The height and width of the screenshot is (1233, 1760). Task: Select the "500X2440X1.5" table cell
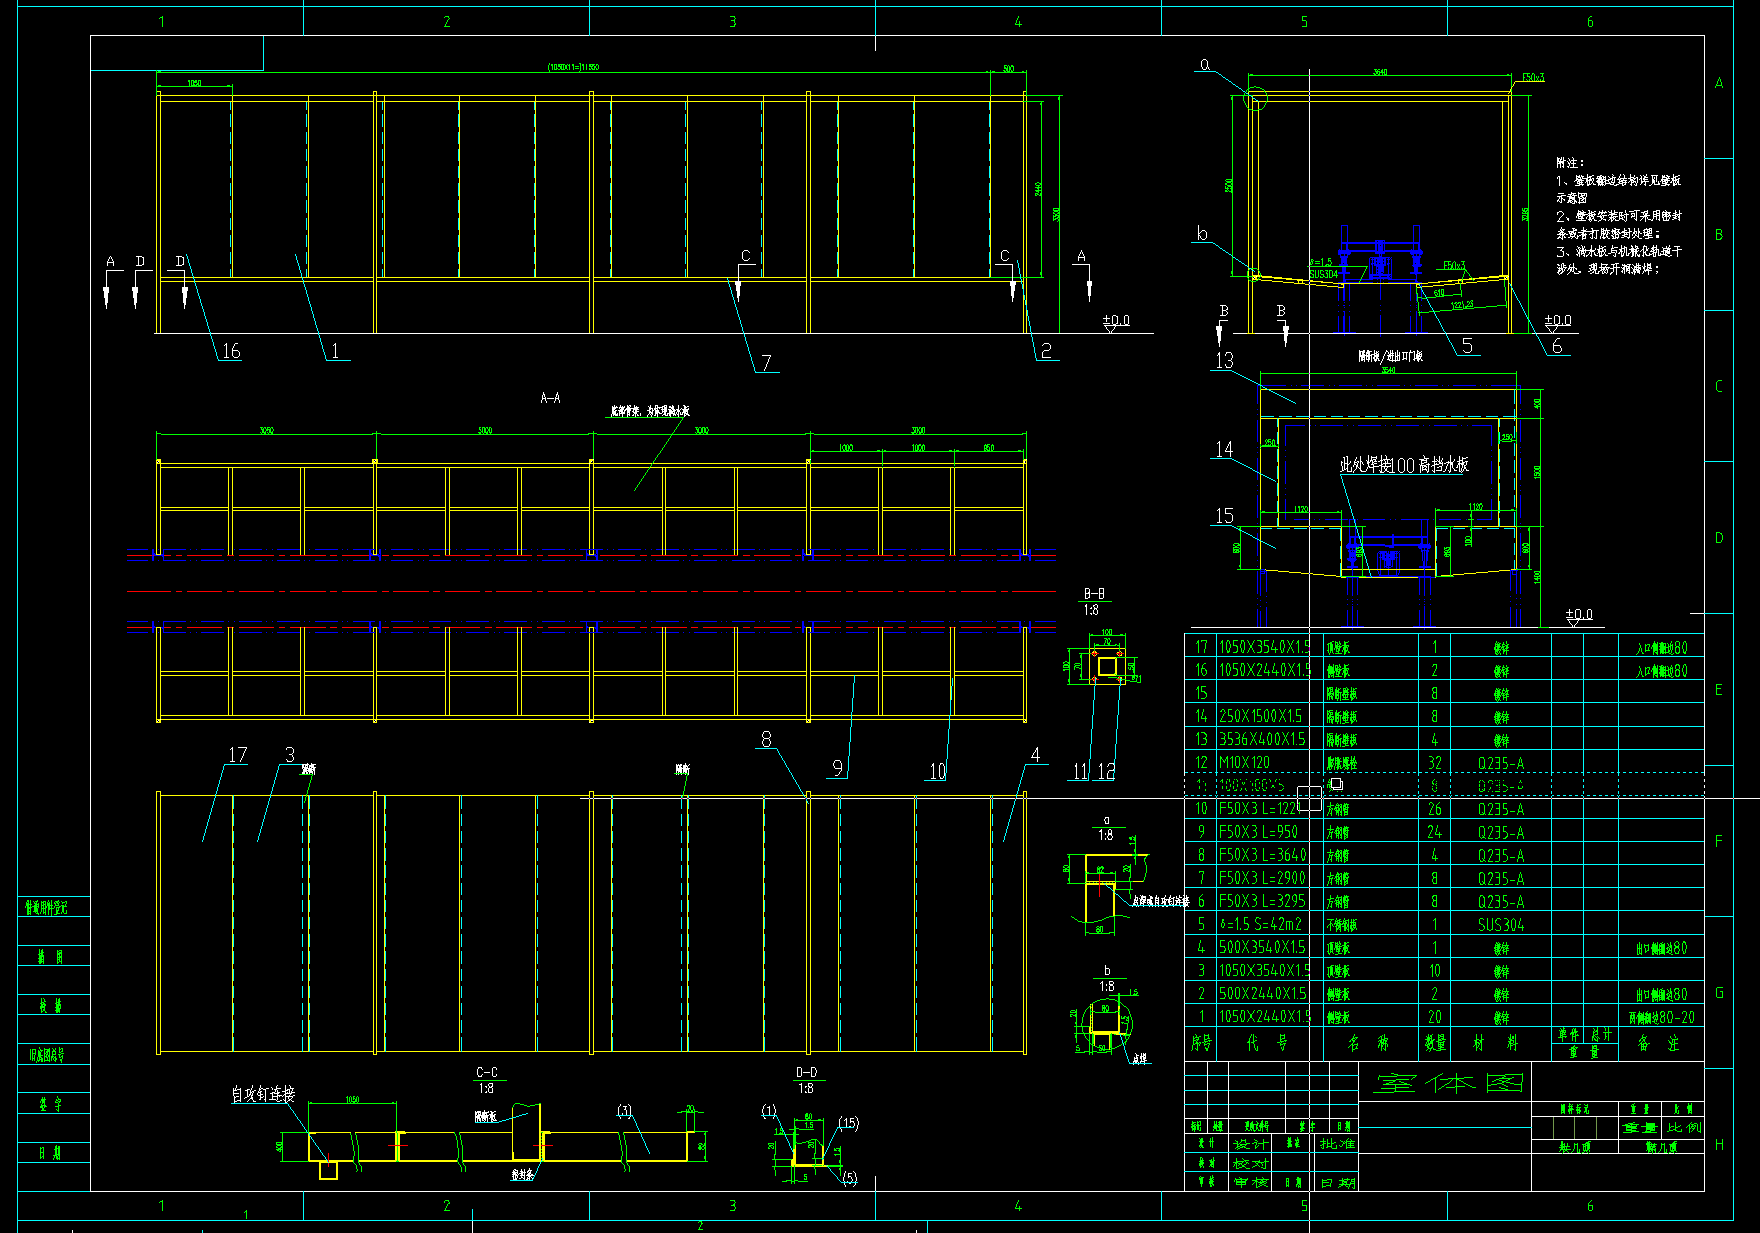pyautogui.click(x=1262, y=994)
